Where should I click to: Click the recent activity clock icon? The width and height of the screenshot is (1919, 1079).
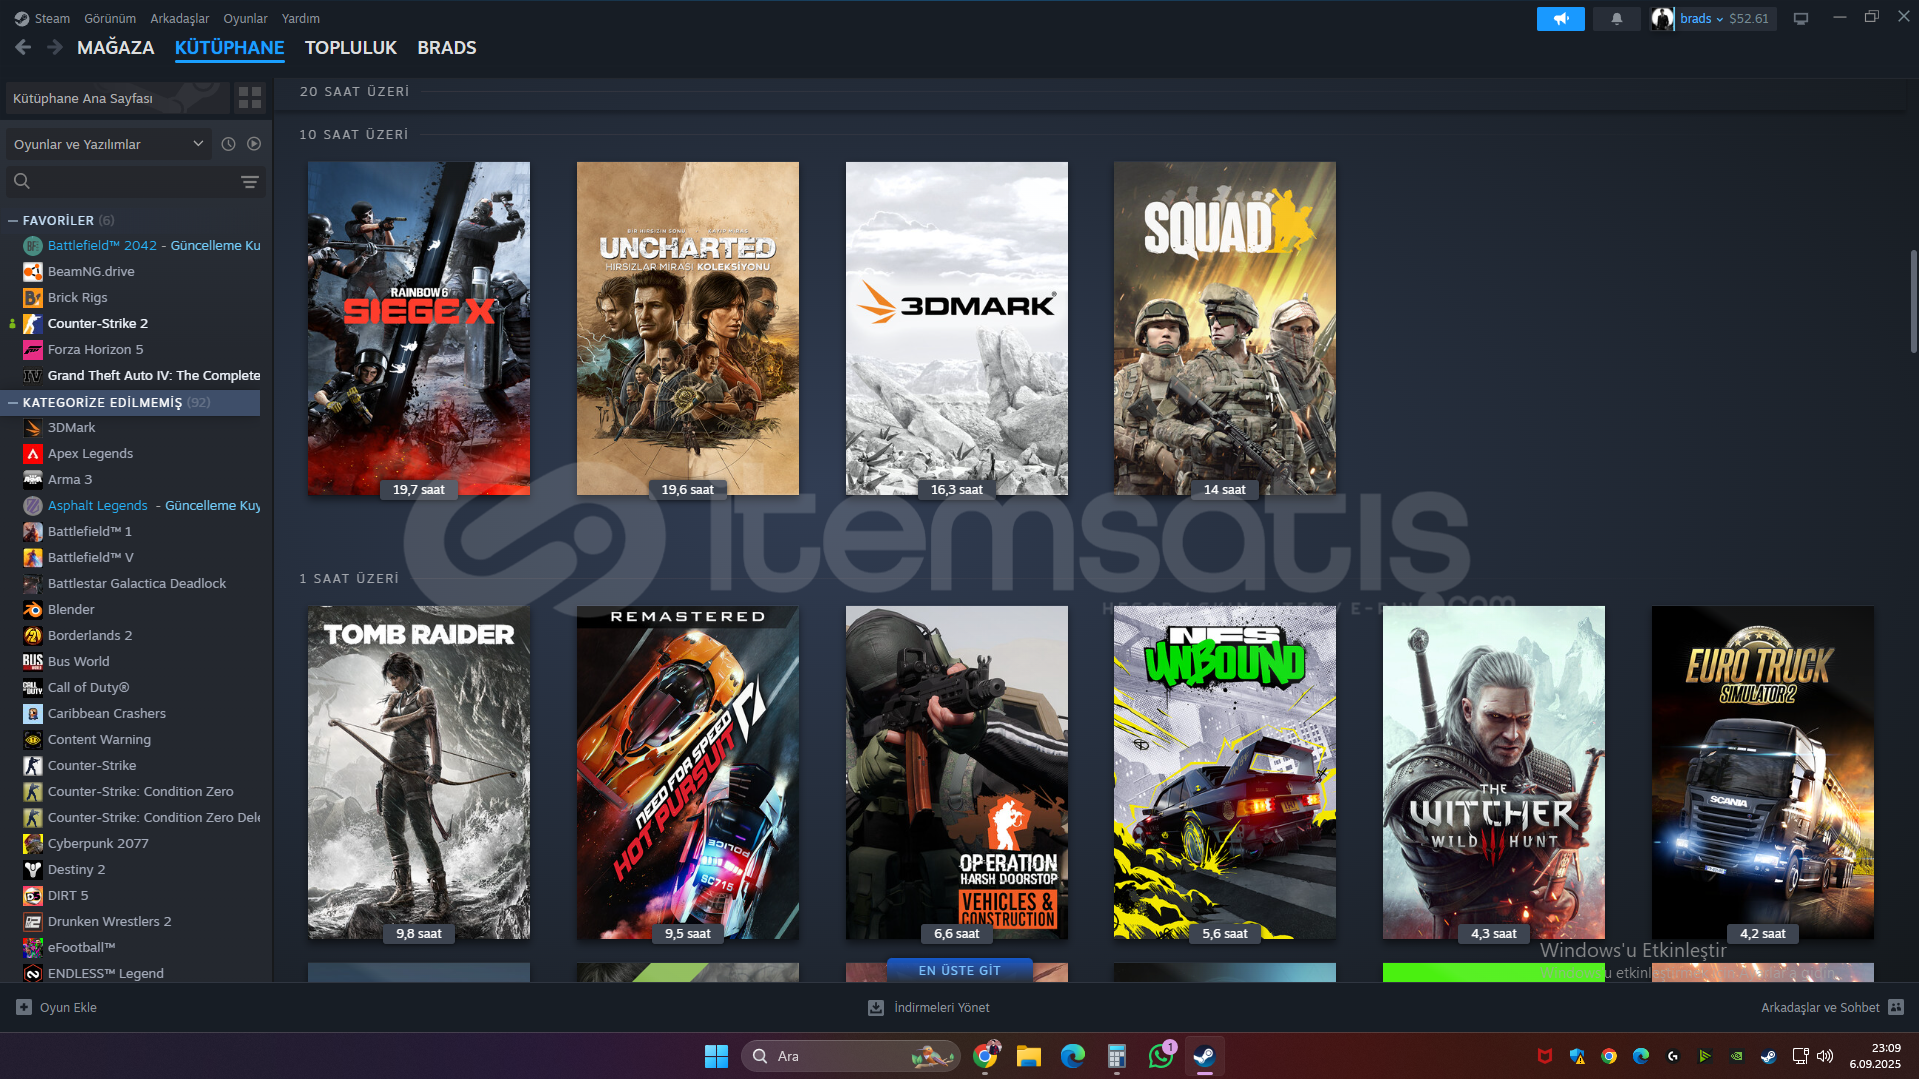click(x=228, y=144)
